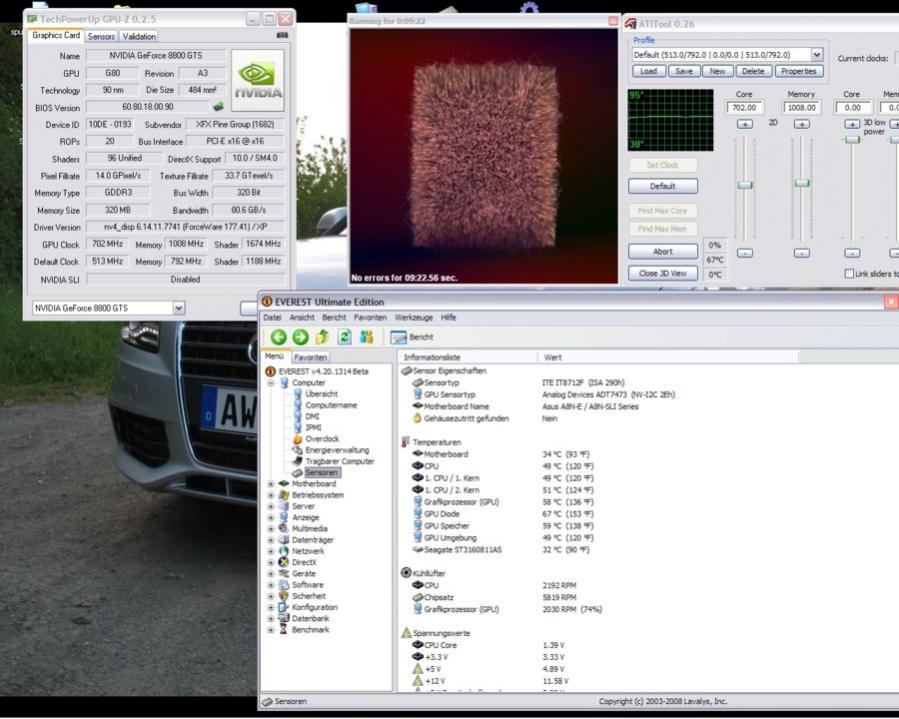899x719 pixels.
Task: Click the 3D low power Core slider handle
Action: (852, 139)
